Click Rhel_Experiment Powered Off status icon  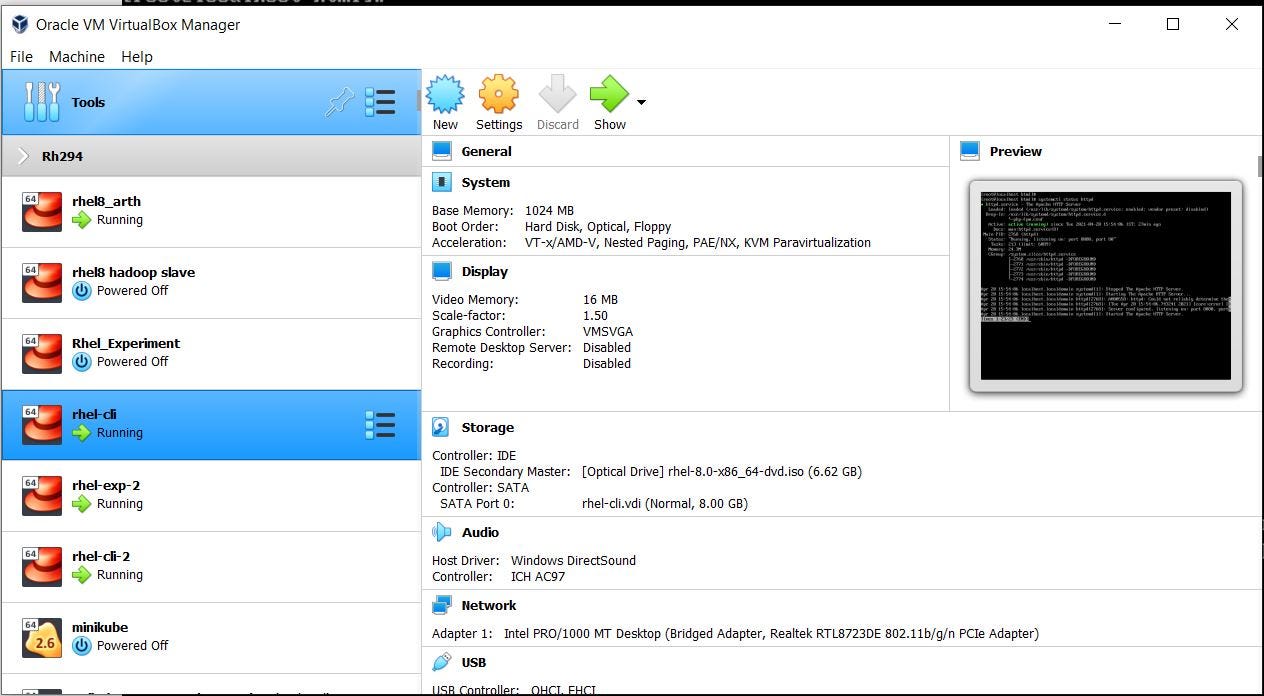pos(81,362)
